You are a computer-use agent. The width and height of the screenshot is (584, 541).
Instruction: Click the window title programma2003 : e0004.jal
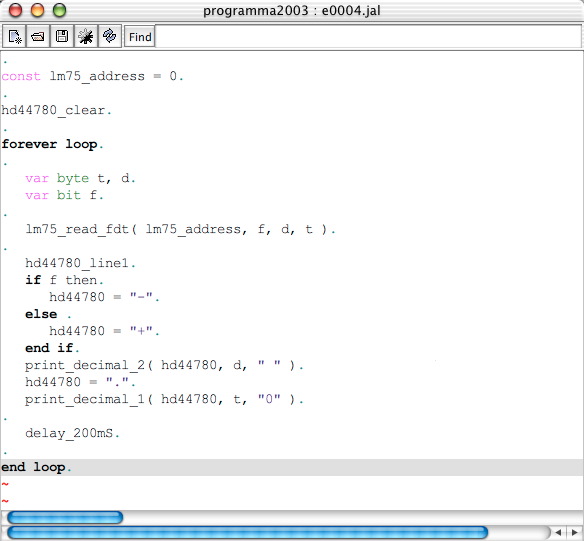(292, 10)
